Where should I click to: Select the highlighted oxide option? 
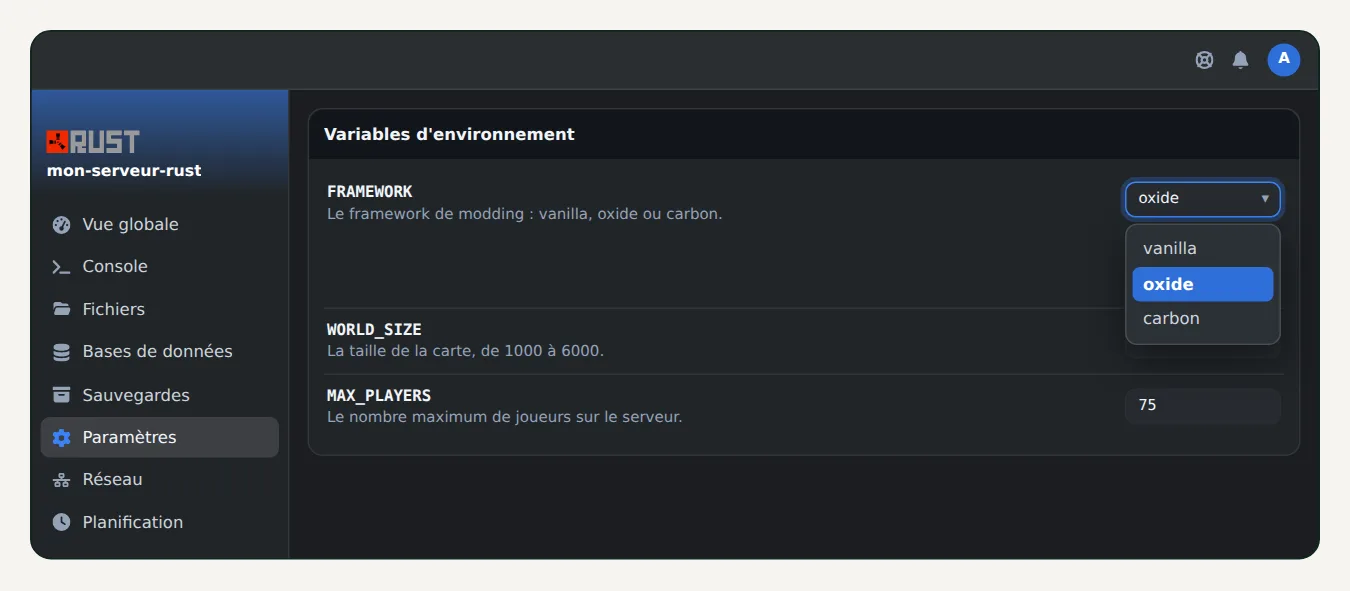click(x=1203, y=284)
